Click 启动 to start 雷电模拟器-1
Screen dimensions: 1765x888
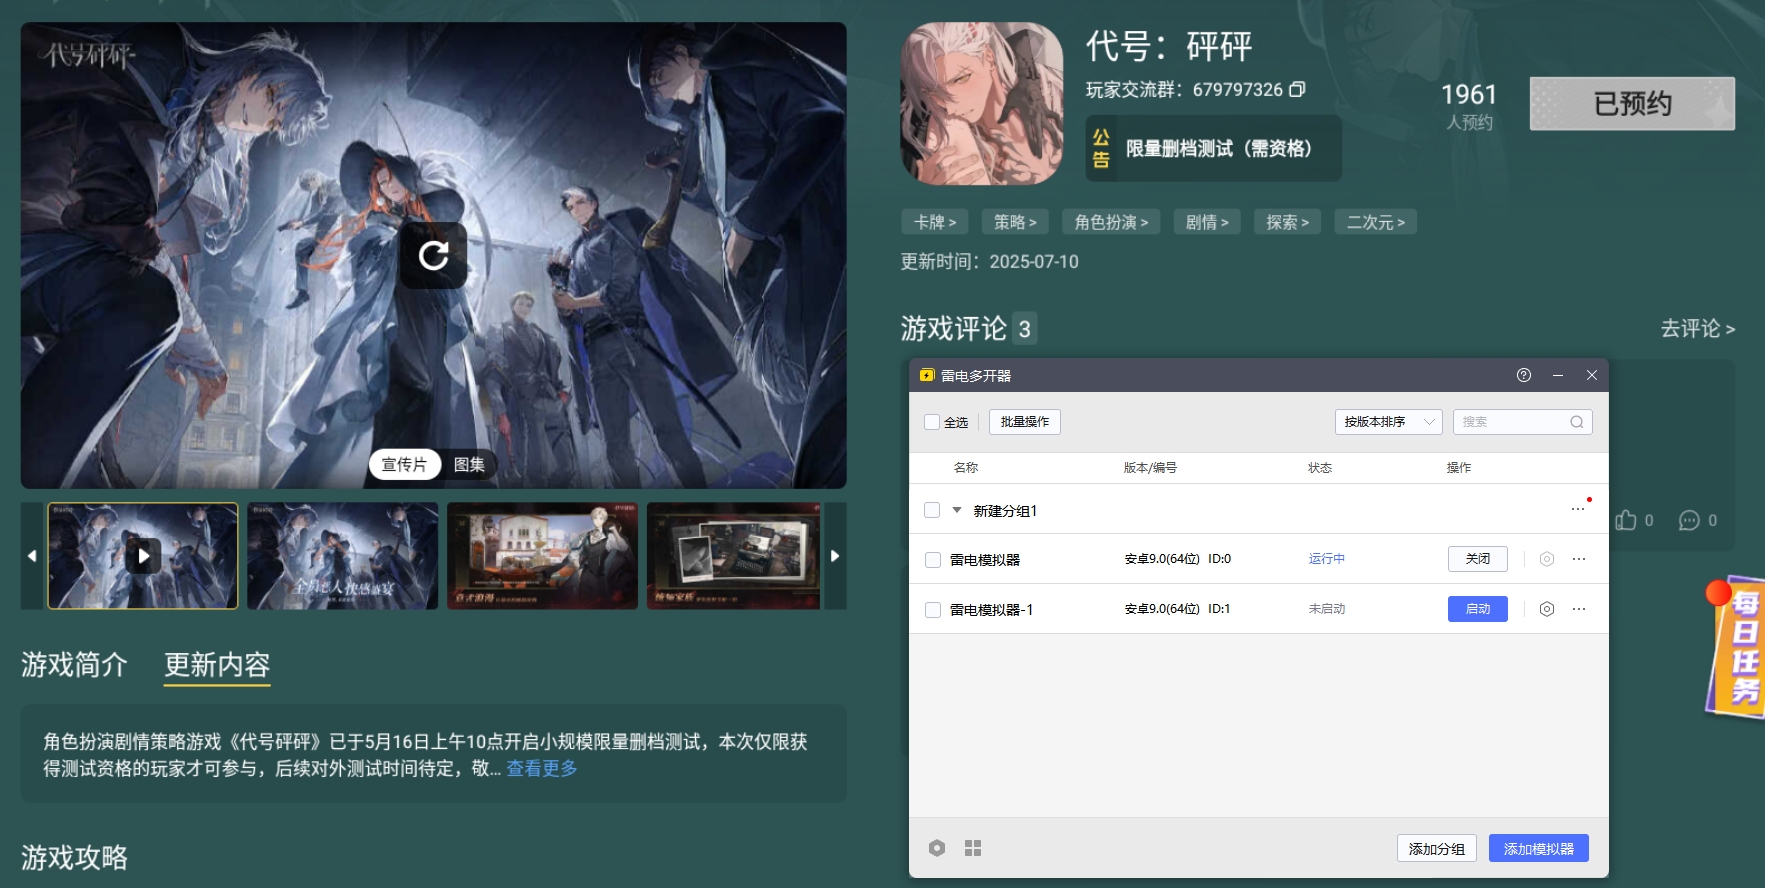1478,609
